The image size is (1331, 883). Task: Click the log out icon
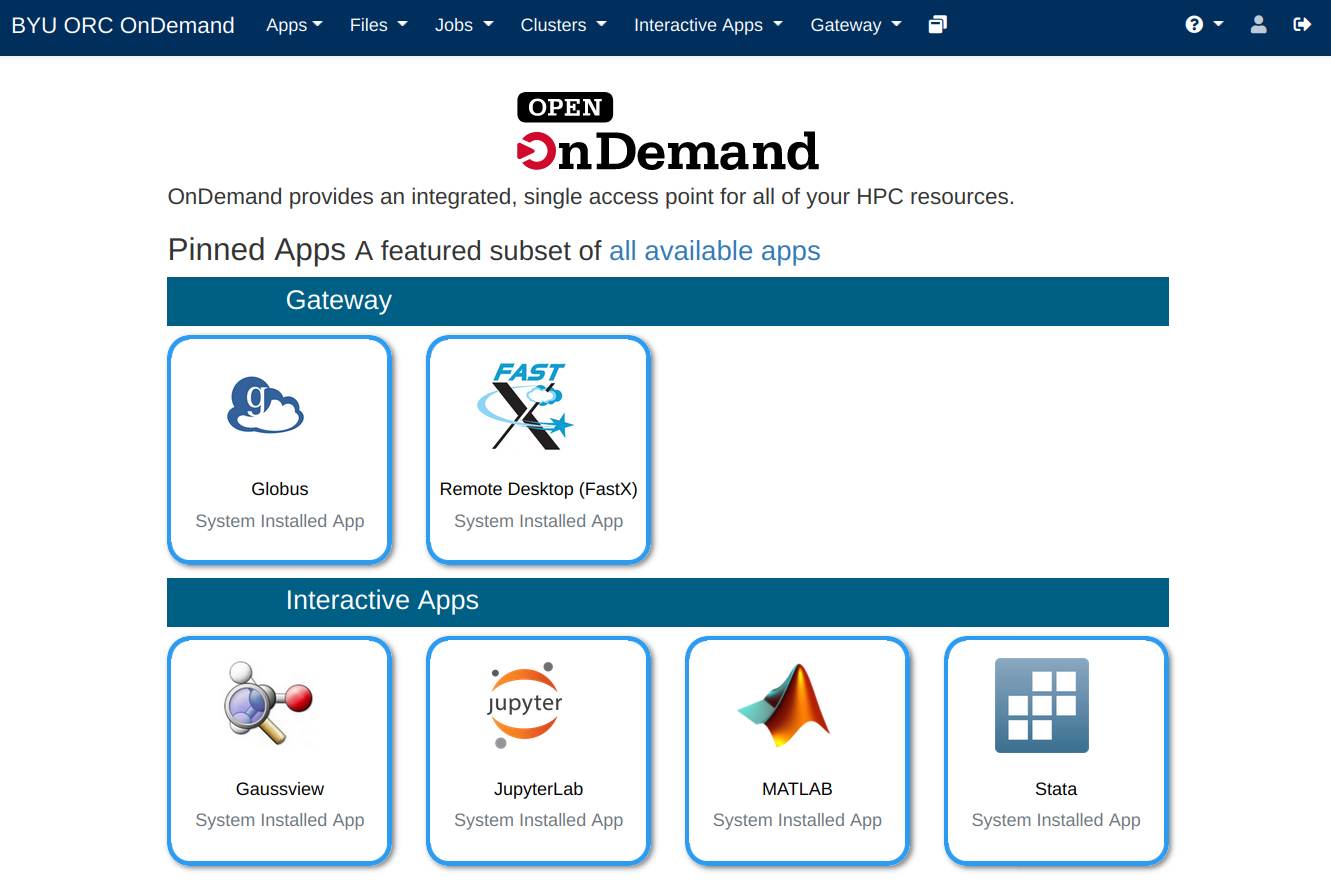[x=1302, y=25]
